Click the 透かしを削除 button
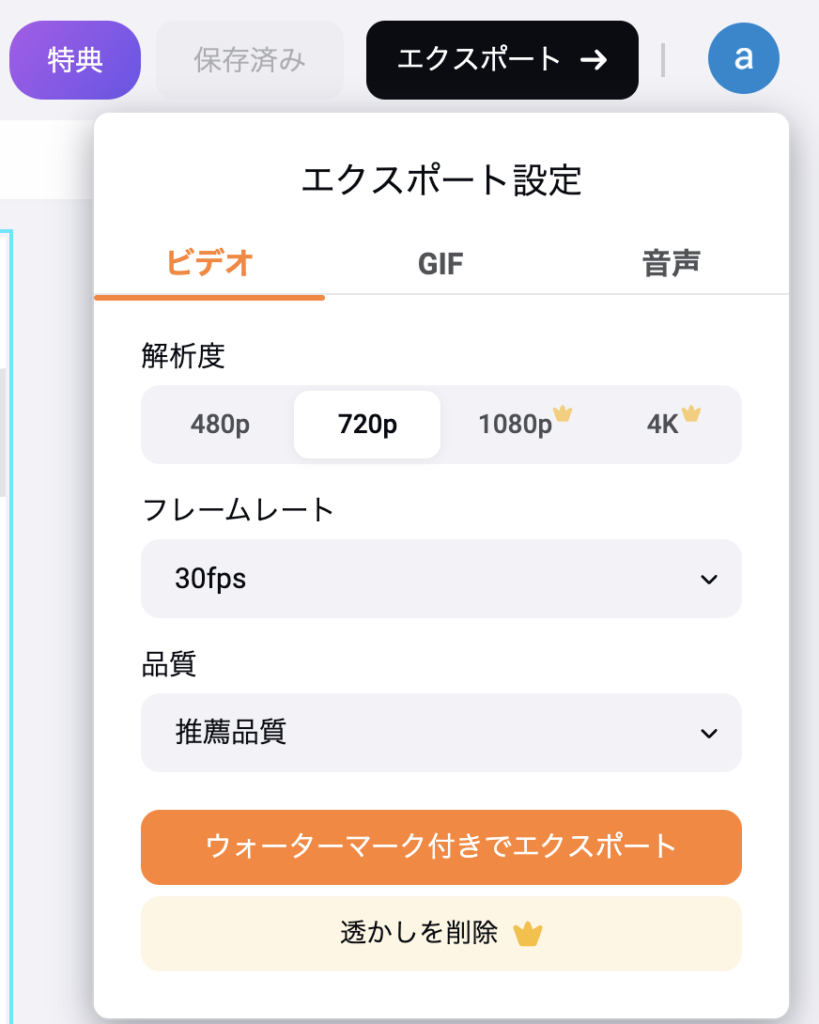This screenshot has width=819, height=1024. coord(441,934)
